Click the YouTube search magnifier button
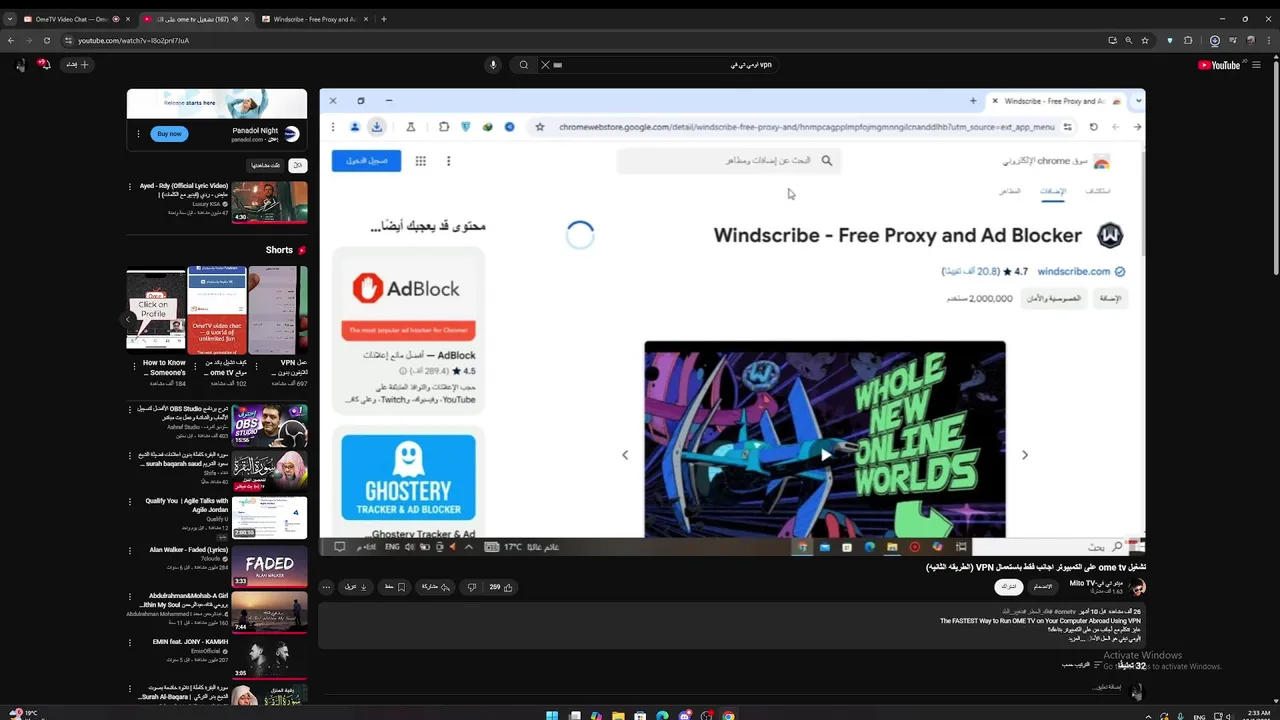 click(x=523, y=65)
